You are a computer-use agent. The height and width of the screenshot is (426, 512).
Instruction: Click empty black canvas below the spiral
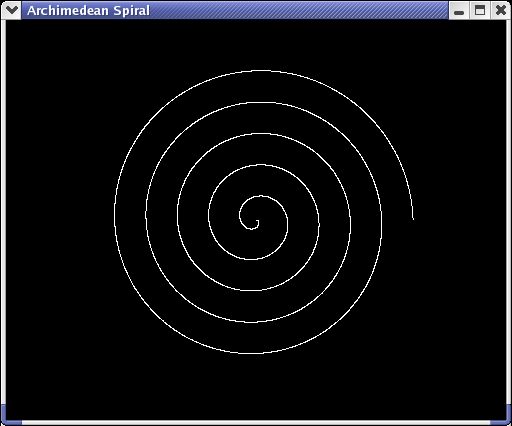(x=256, y=387)
